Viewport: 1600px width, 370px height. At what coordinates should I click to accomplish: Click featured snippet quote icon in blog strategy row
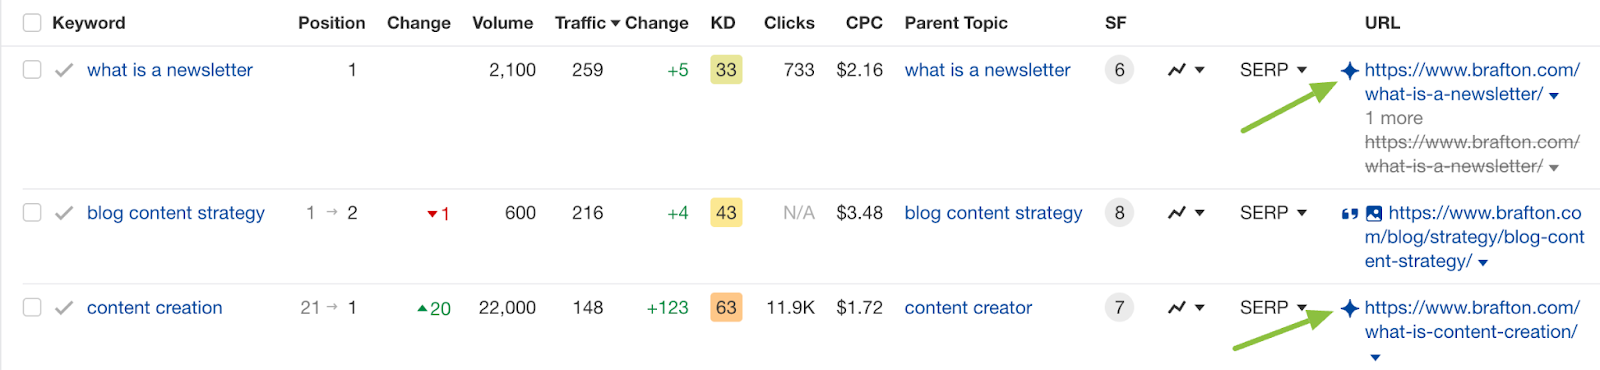[1350, 213]
